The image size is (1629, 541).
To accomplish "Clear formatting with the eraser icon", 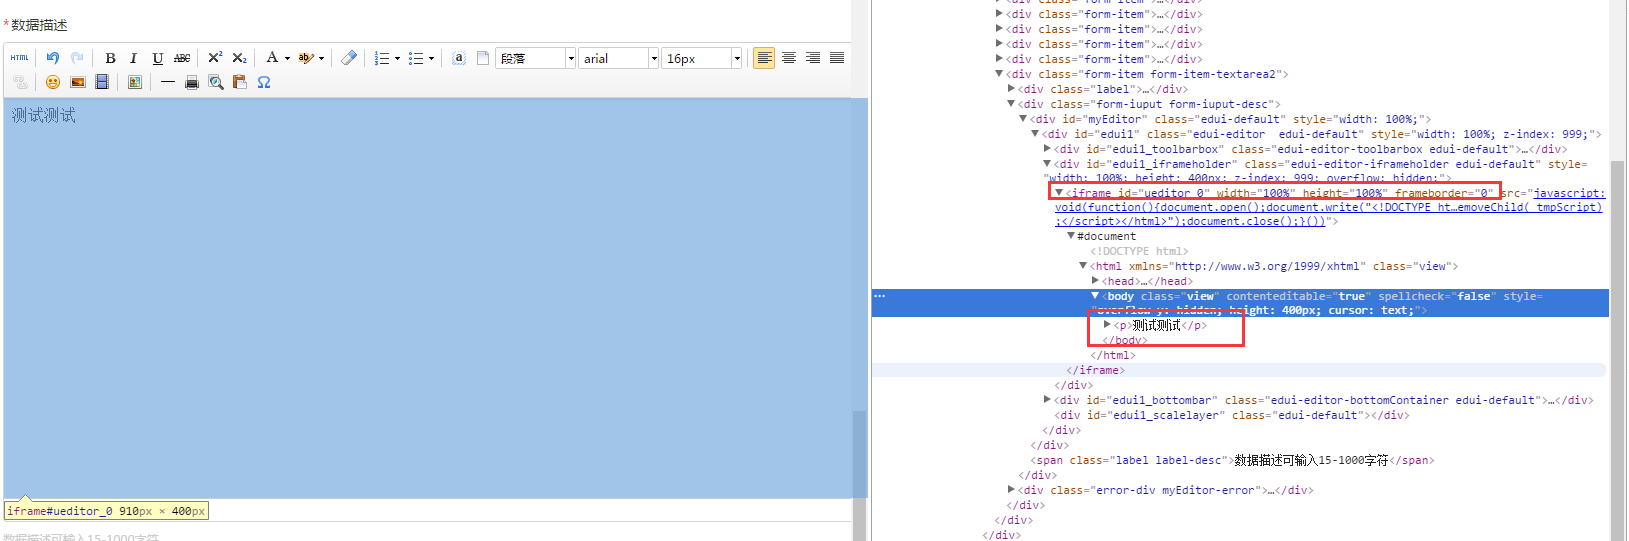I will point(349,58).
